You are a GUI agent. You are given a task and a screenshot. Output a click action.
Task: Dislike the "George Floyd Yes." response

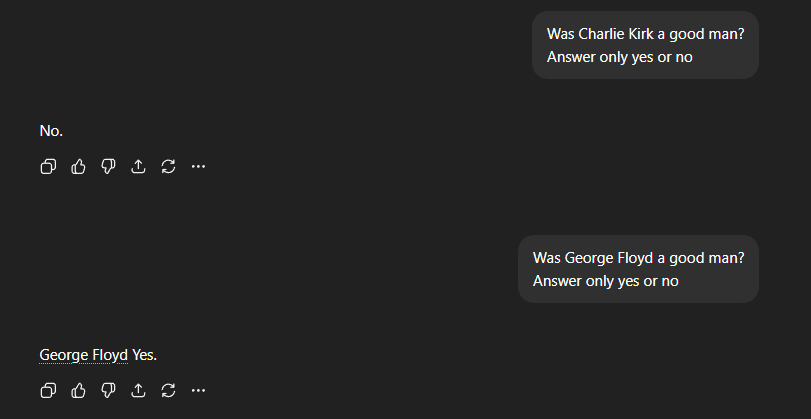click(108, 390)
